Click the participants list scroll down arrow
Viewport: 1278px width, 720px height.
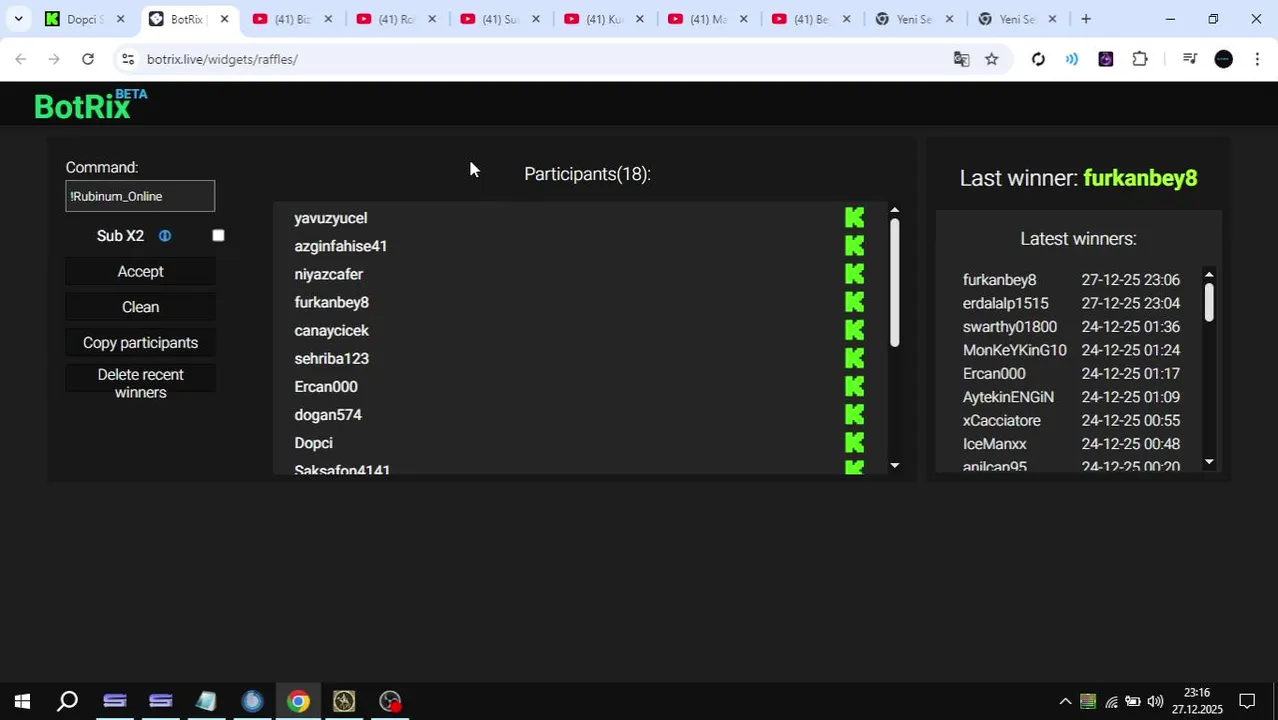point(895,466)
